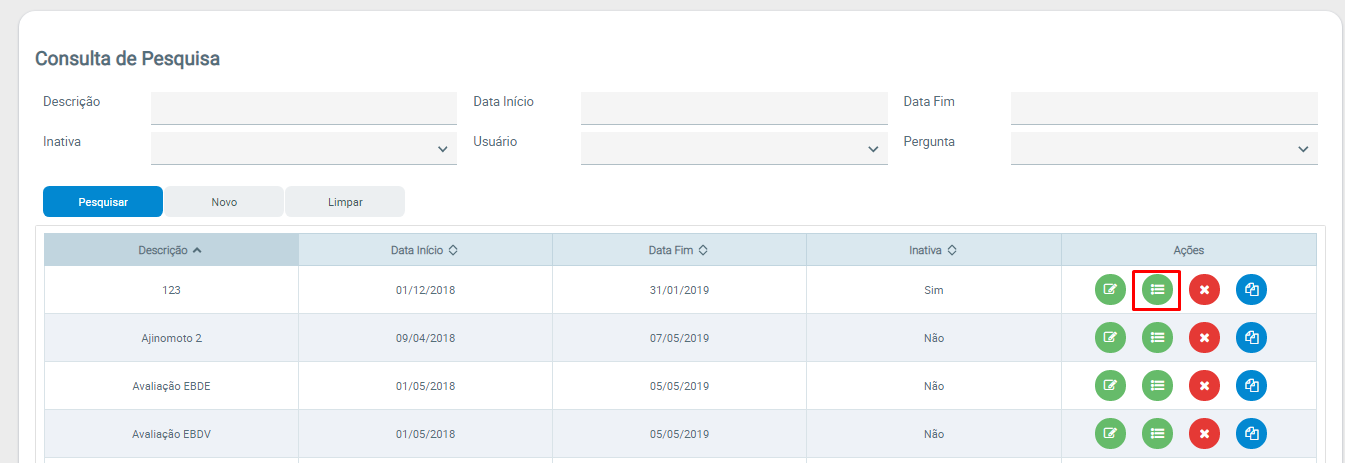Focus the Descrição input field

pos(303,108)
